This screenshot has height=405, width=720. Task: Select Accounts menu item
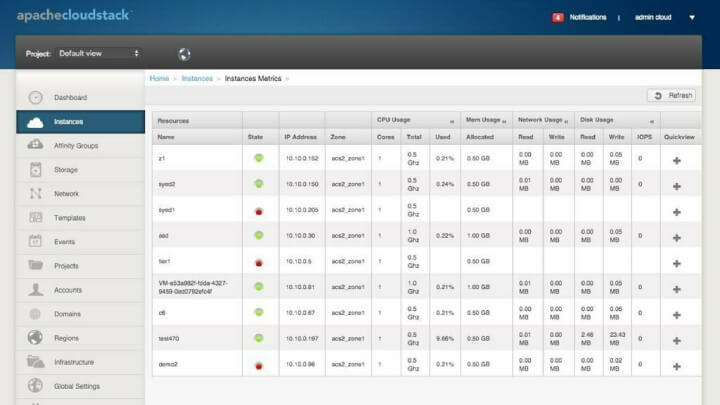click(80, 290)
